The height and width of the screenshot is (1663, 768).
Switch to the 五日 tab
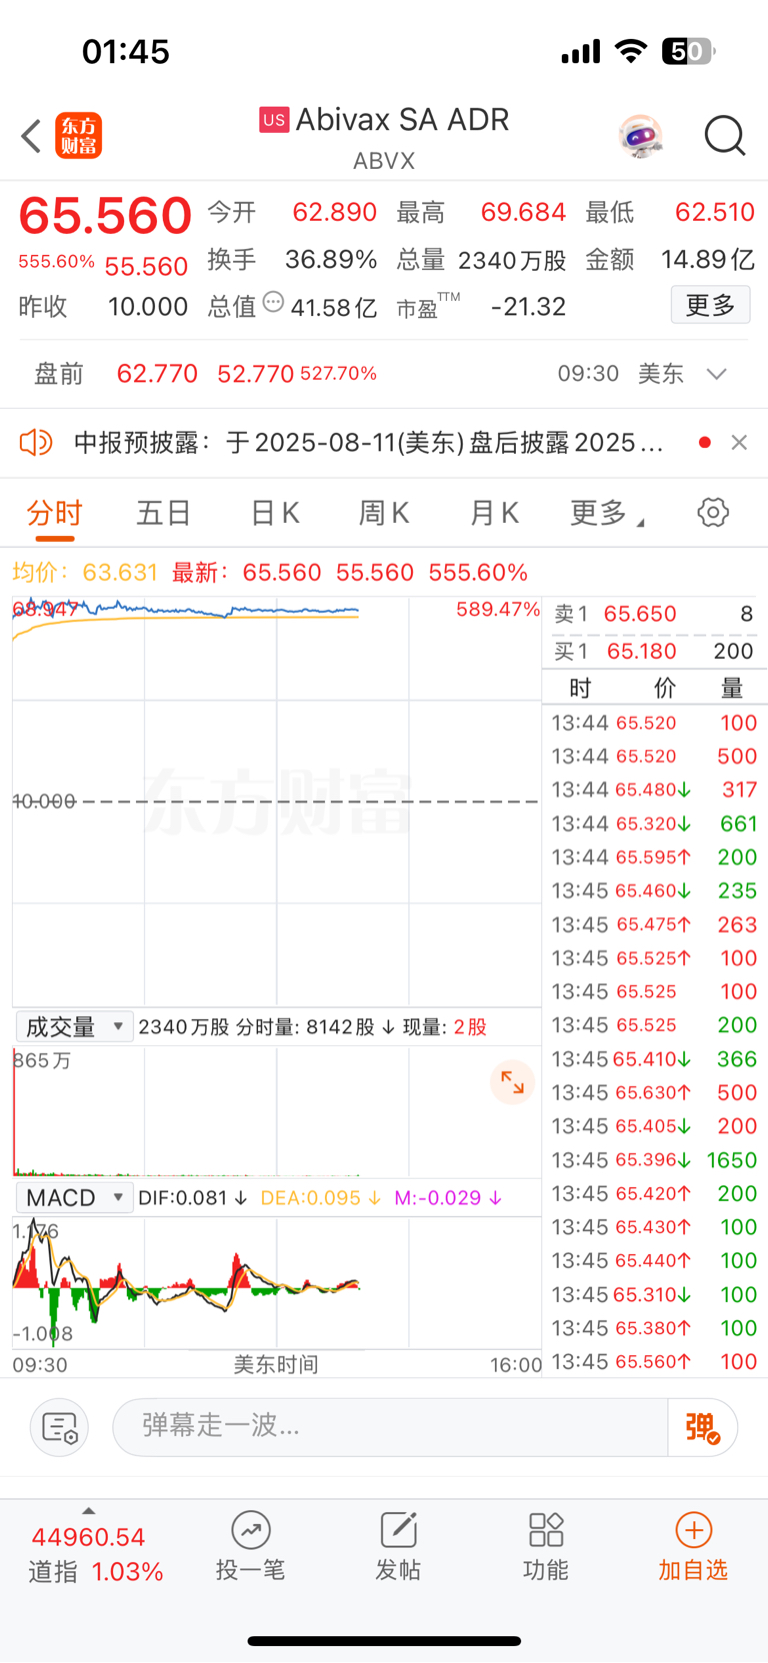click(x=164, y=513)
